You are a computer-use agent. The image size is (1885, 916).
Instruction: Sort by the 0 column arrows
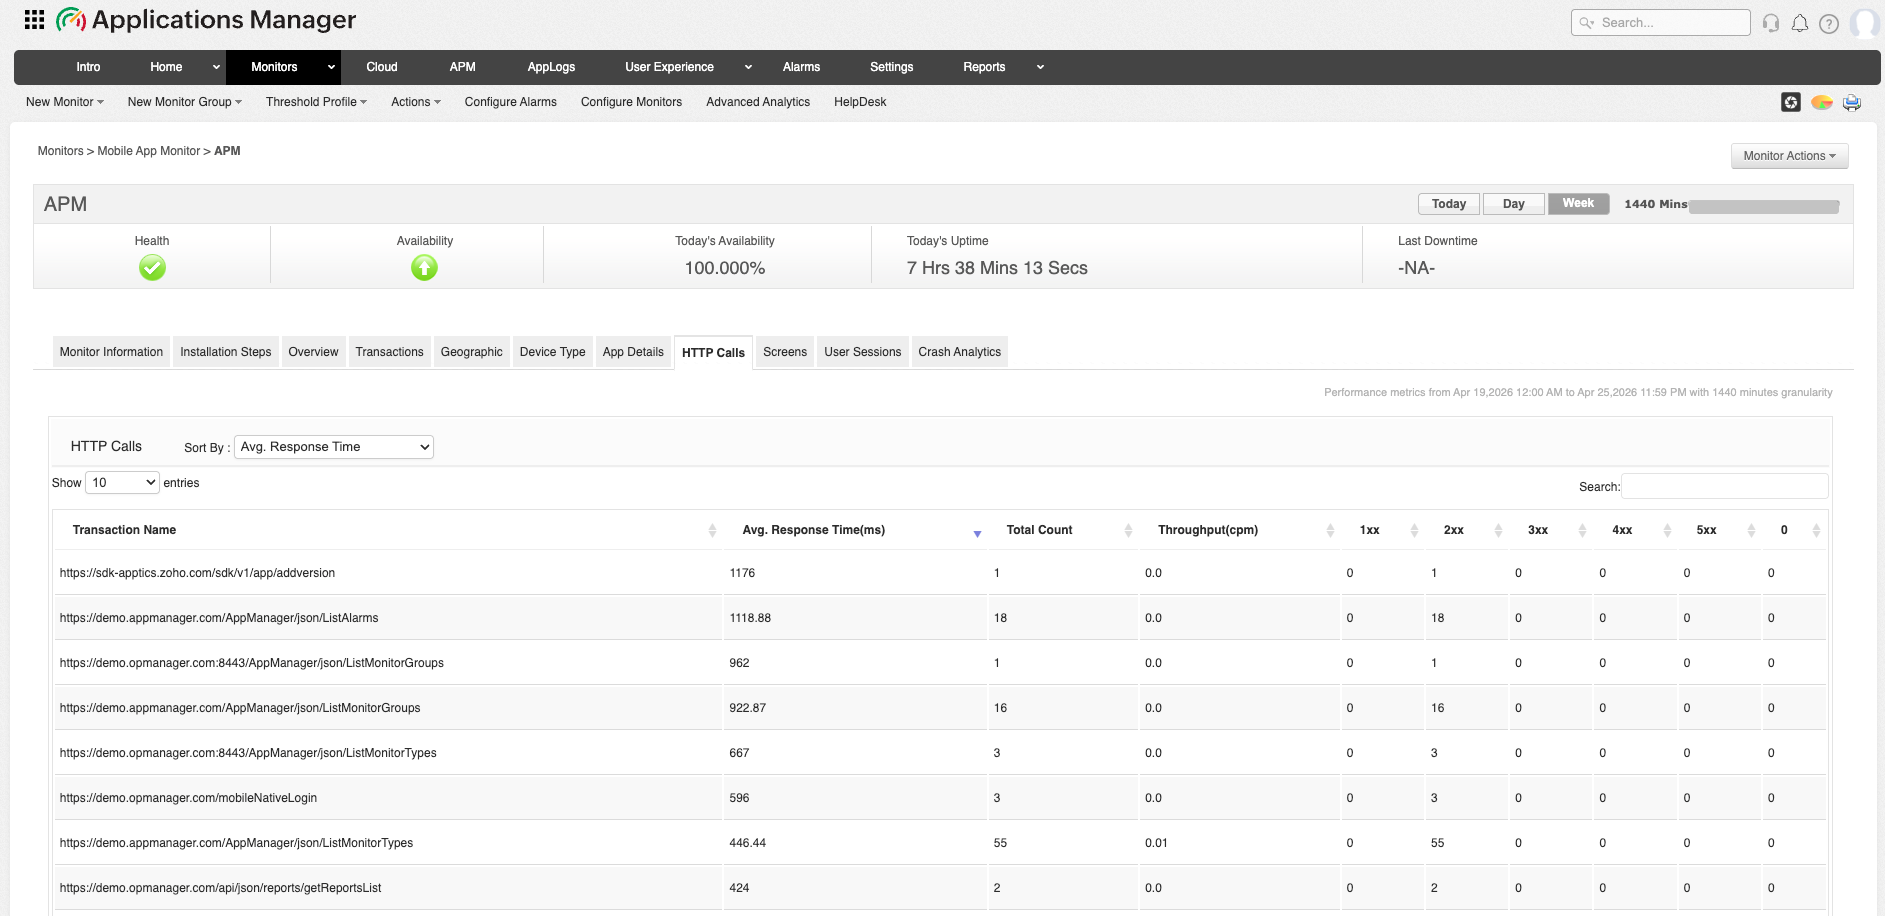tap(1816, 530)
